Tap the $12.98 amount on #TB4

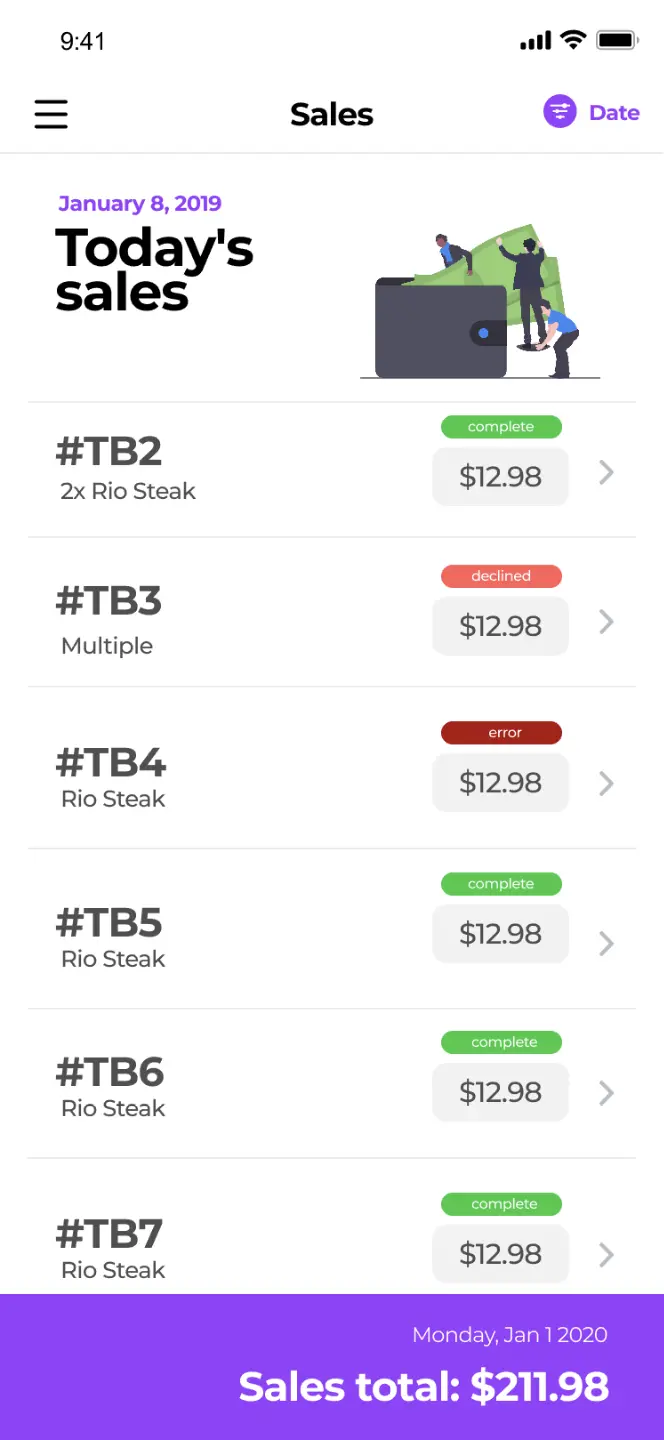[x=500, y=783]
